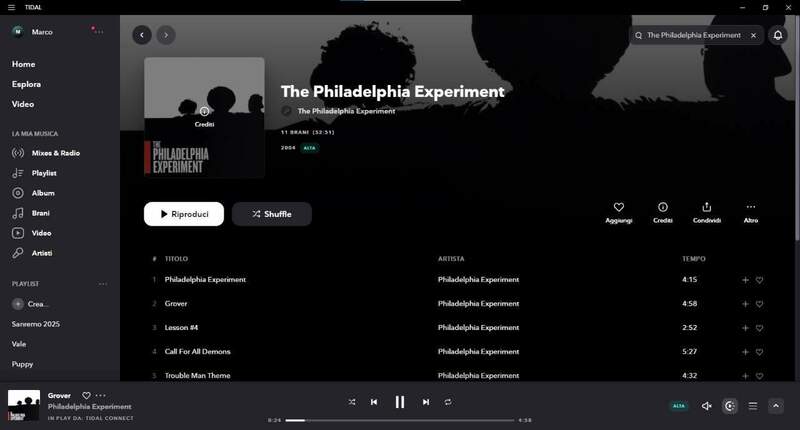Mute the volume speaker
Image resolution: width=800 pixels, height=430 pixels.
(x=707, y=406)
